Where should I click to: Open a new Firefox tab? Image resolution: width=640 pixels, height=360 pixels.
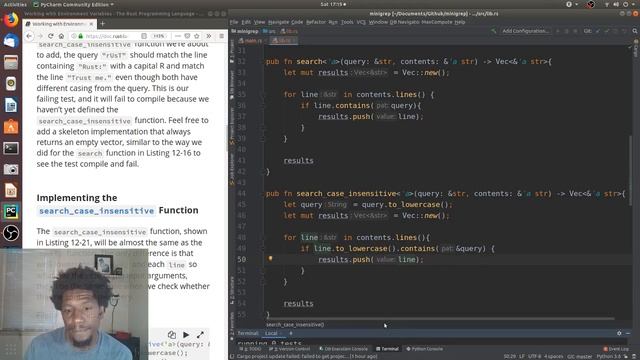(x=102, y=24)
